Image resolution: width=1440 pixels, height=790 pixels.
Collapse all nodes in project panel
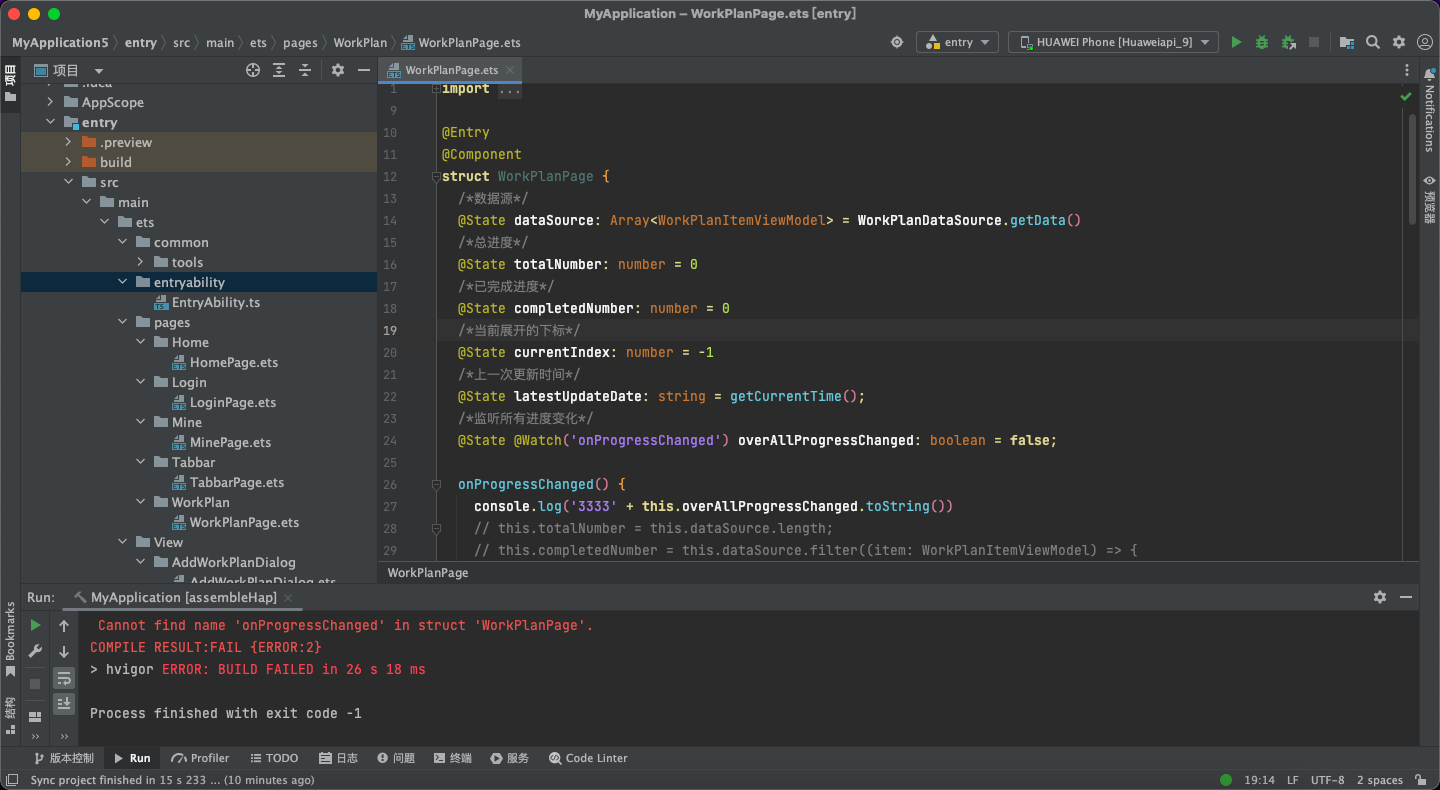coord(305,70)
